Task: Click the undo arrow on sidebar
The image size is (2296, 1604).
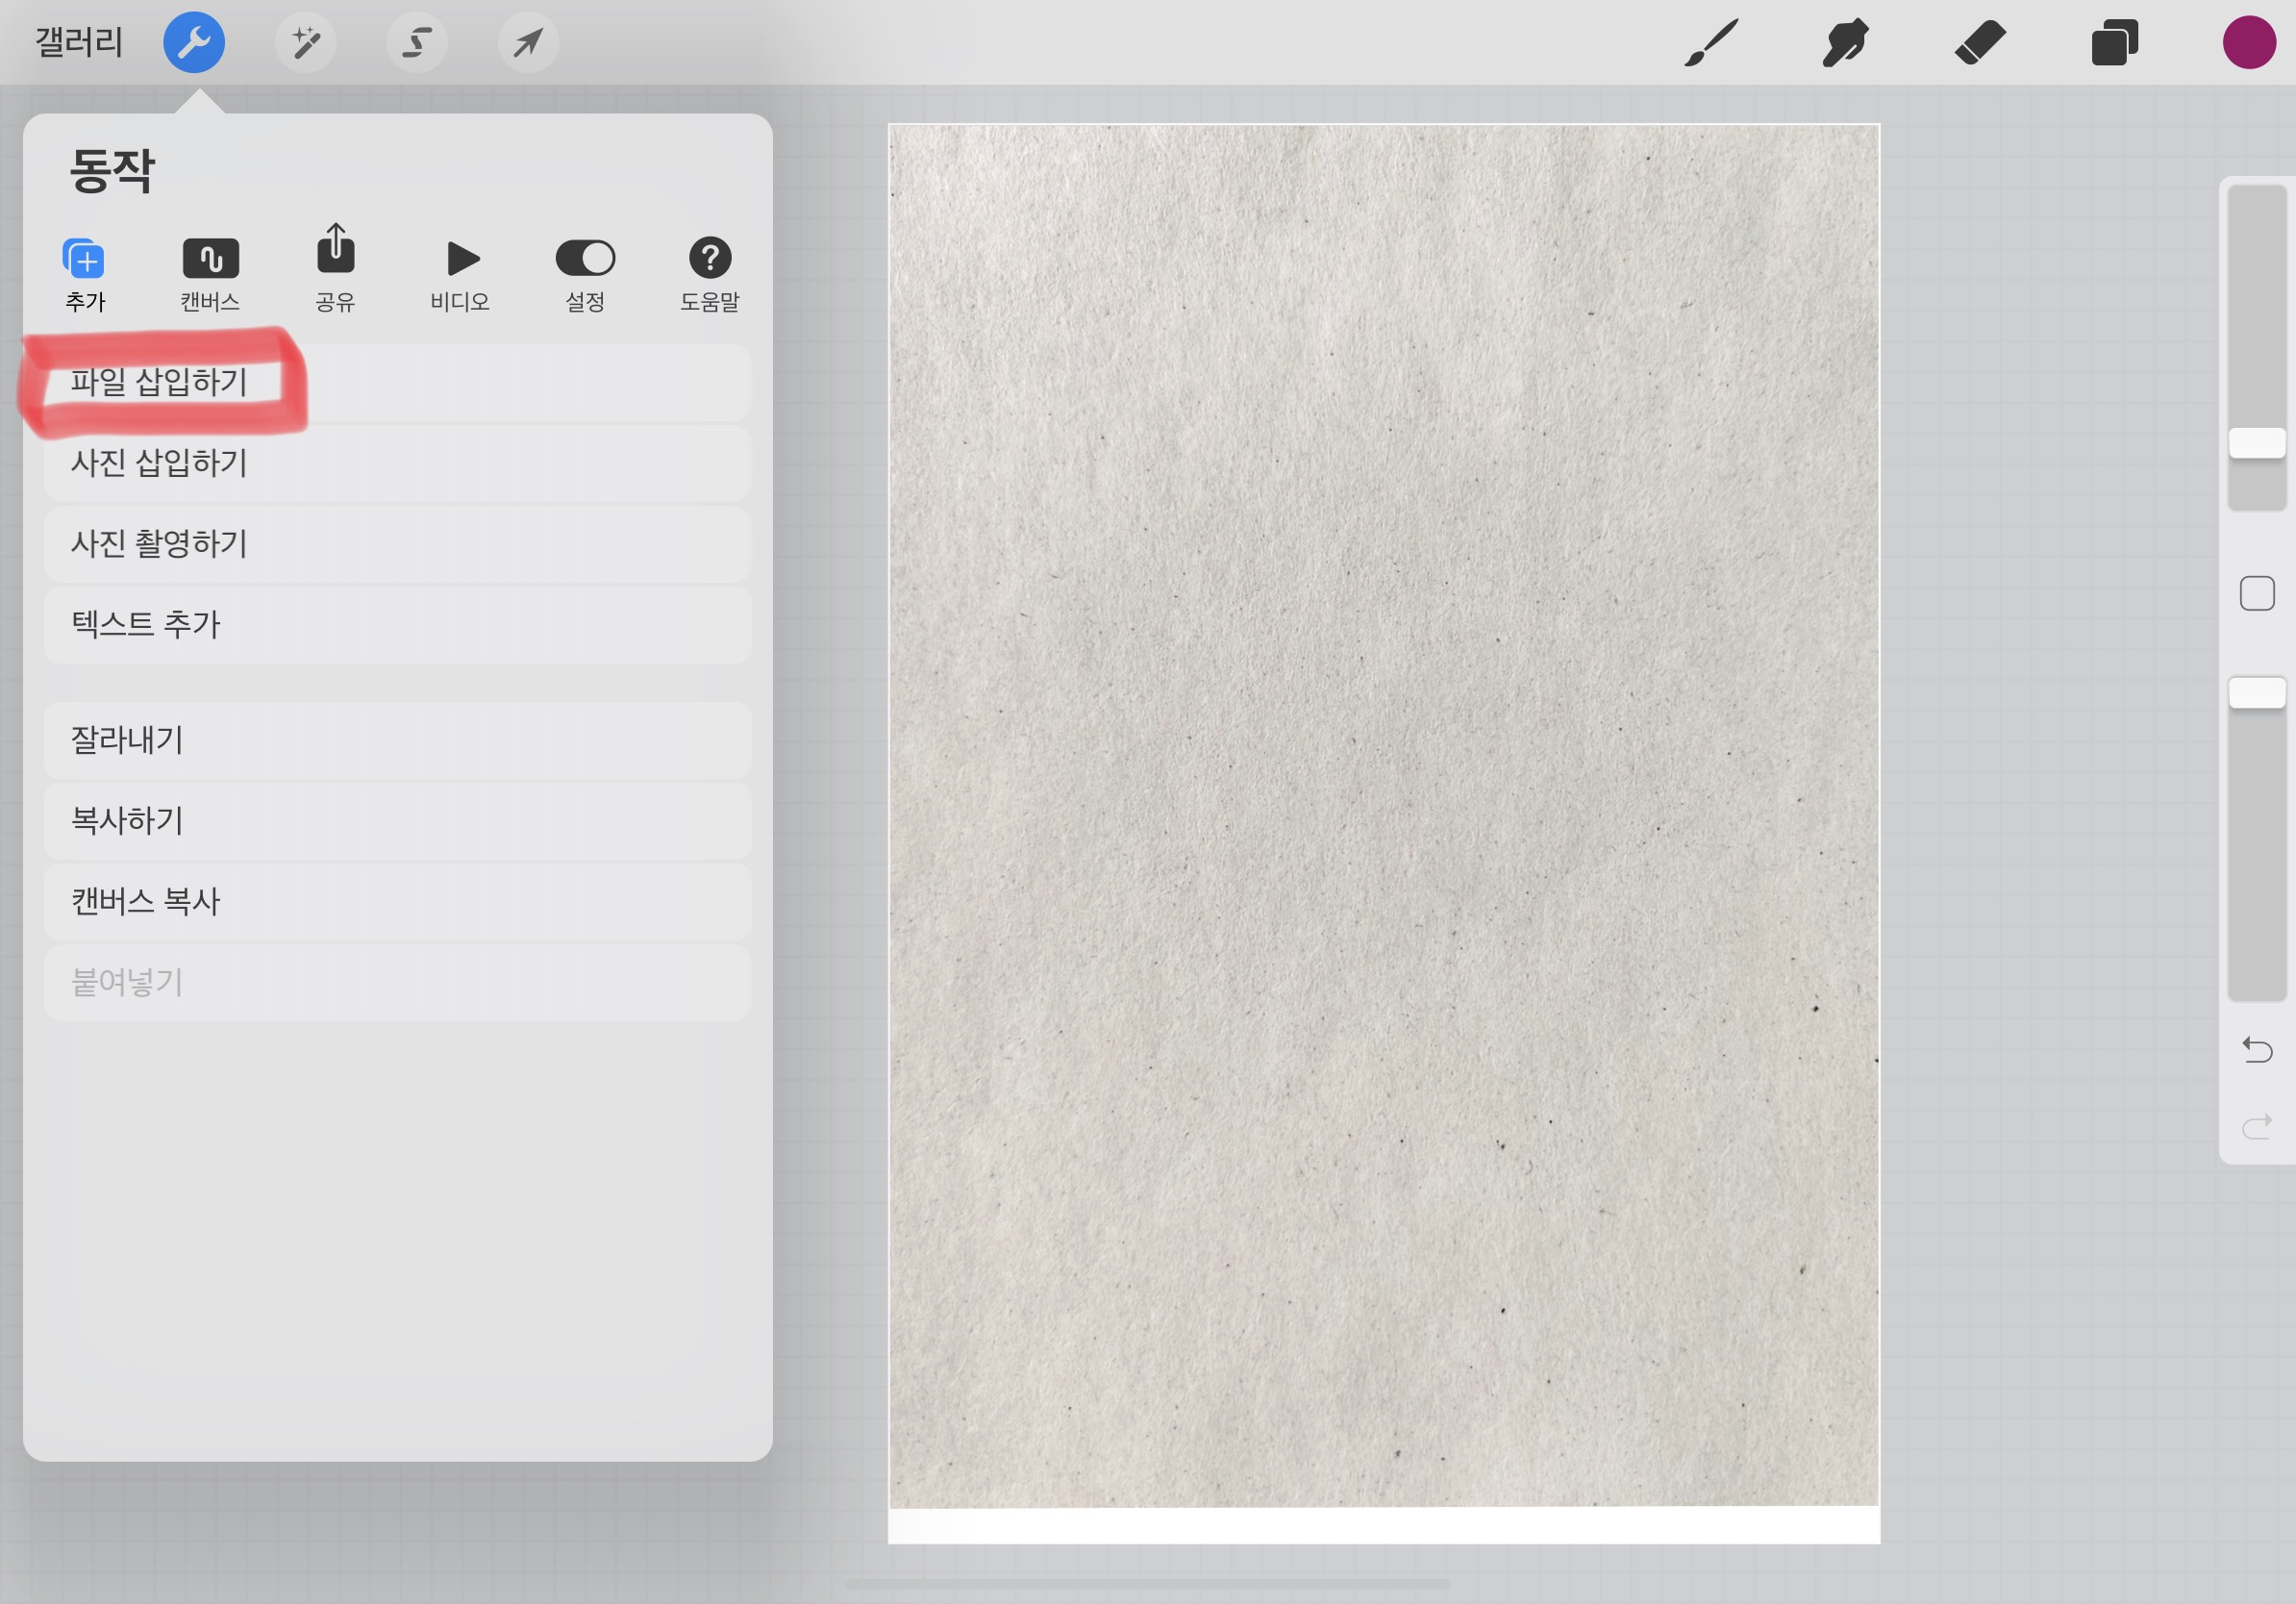Action: 2257,1050
